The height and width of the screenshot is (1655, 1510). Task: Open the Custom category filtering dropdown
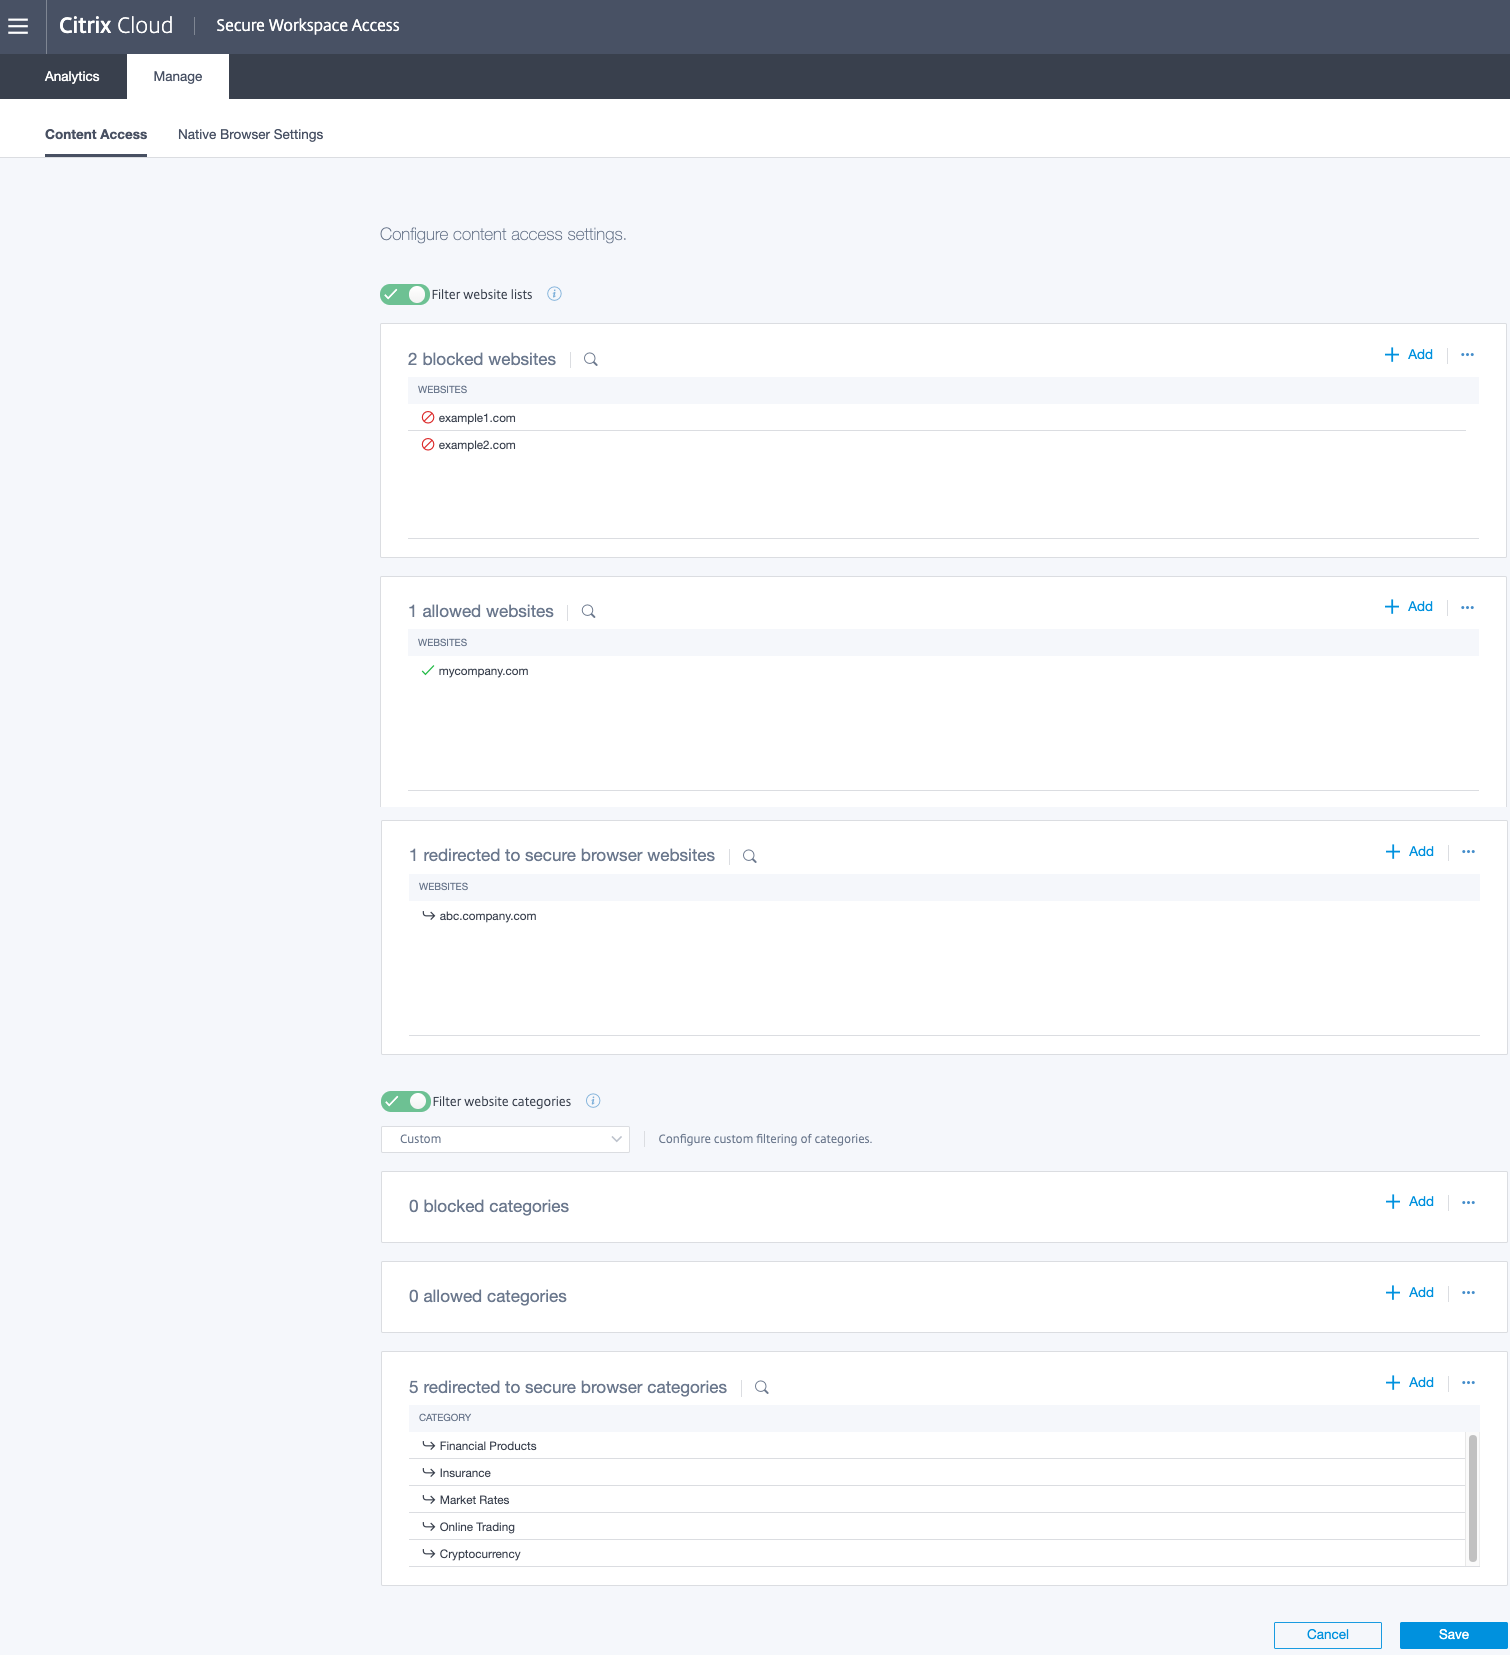click(x=506, y=1139)
